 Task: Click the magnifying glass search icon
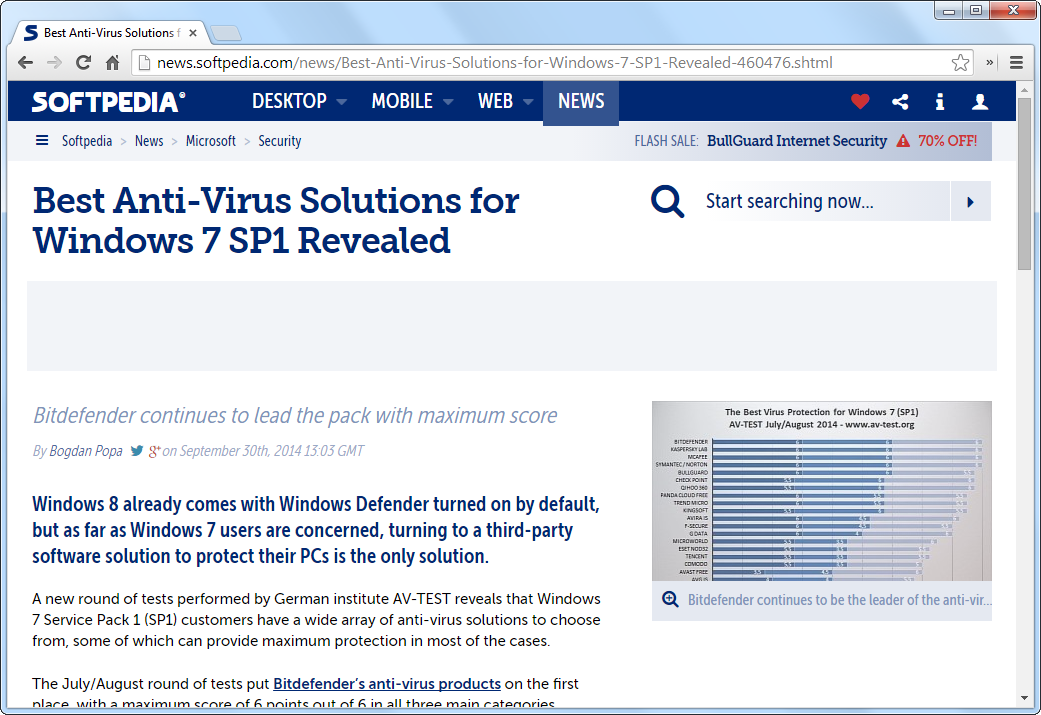(668, 201)
